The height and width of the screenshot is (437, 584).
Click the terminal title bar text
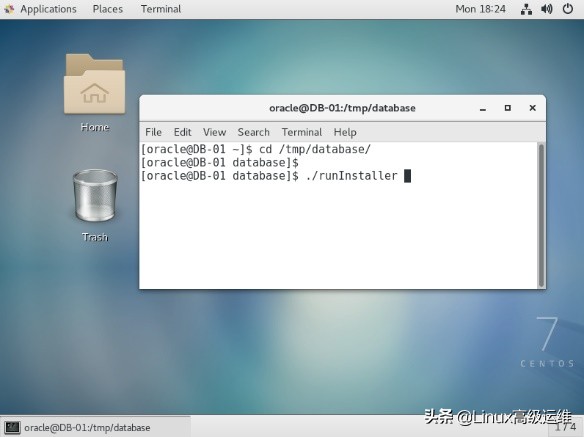[342, 108]
